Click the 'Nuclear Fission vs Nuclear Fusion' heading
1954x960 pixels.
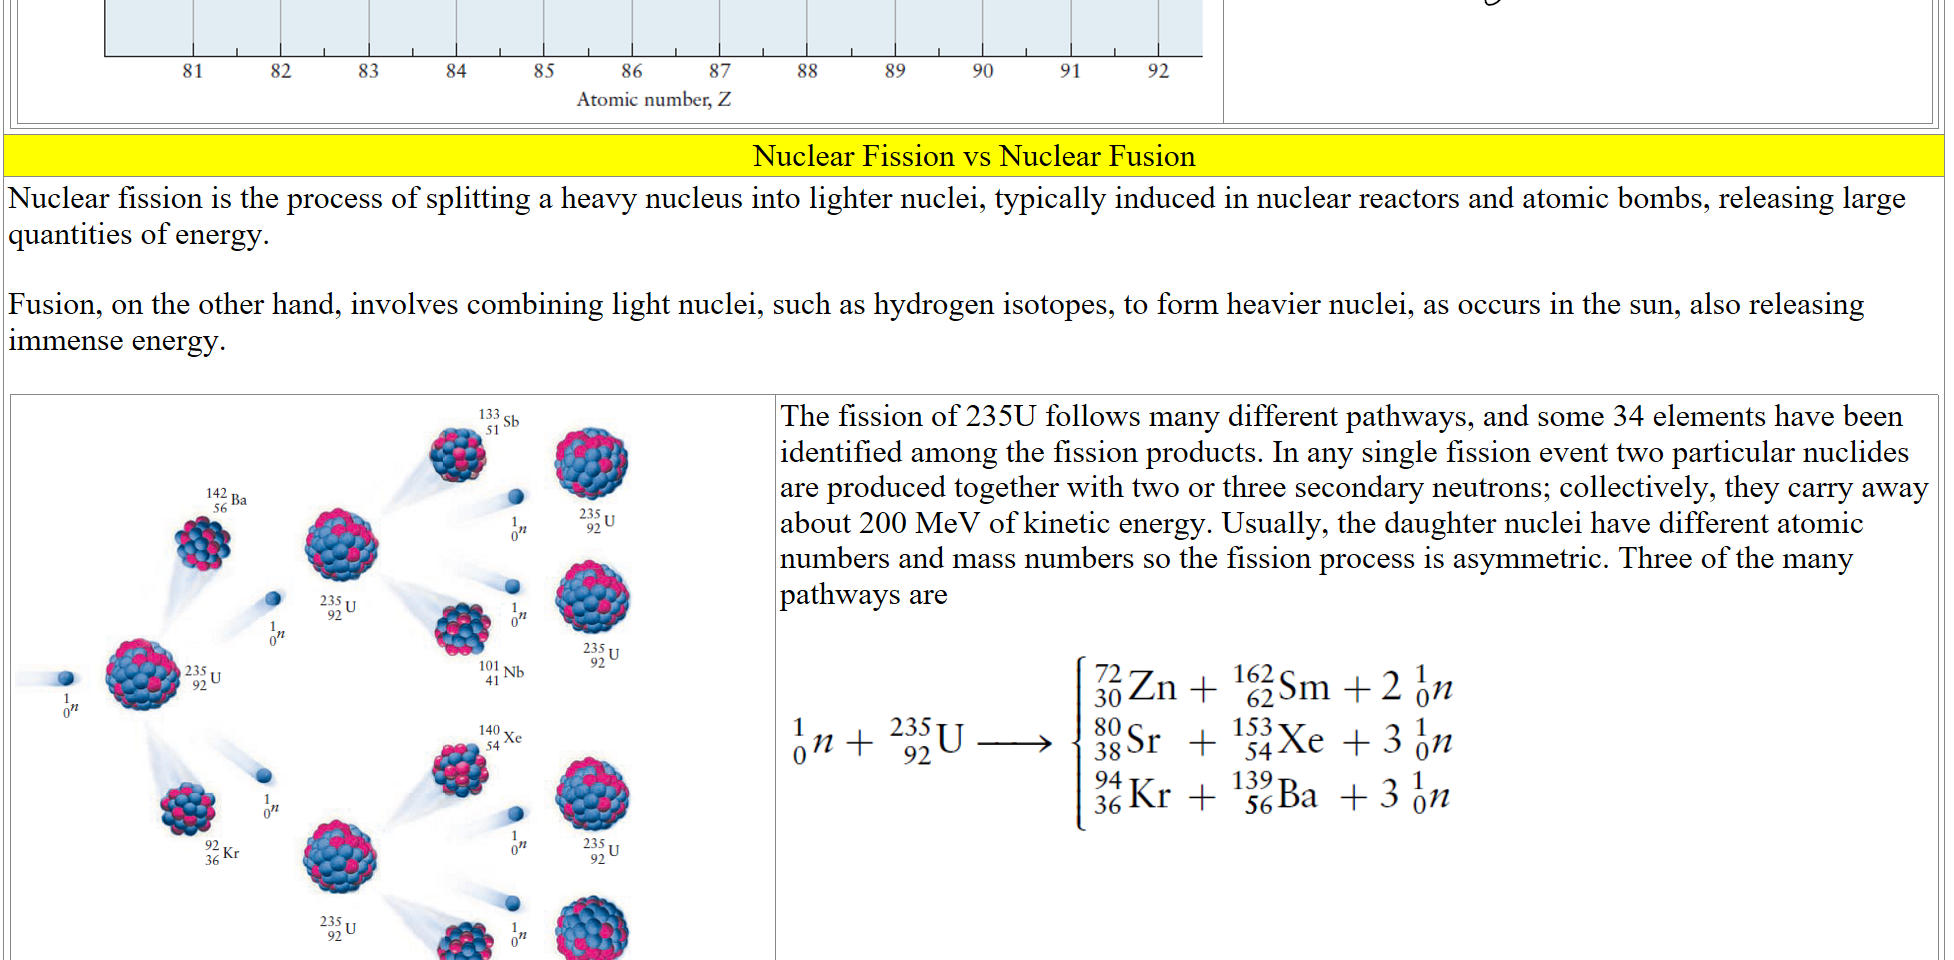pos(974,156)
